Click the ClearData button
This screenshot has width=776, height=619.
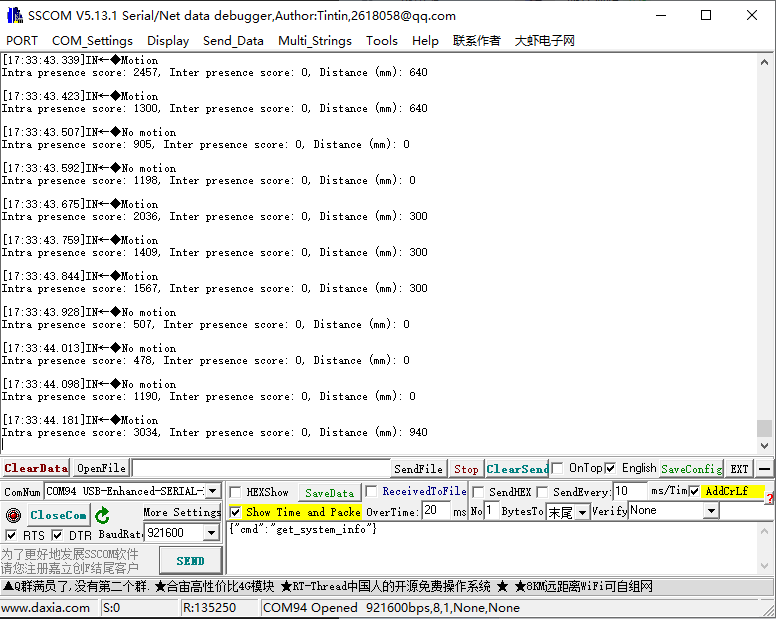[x=36, y=468]
